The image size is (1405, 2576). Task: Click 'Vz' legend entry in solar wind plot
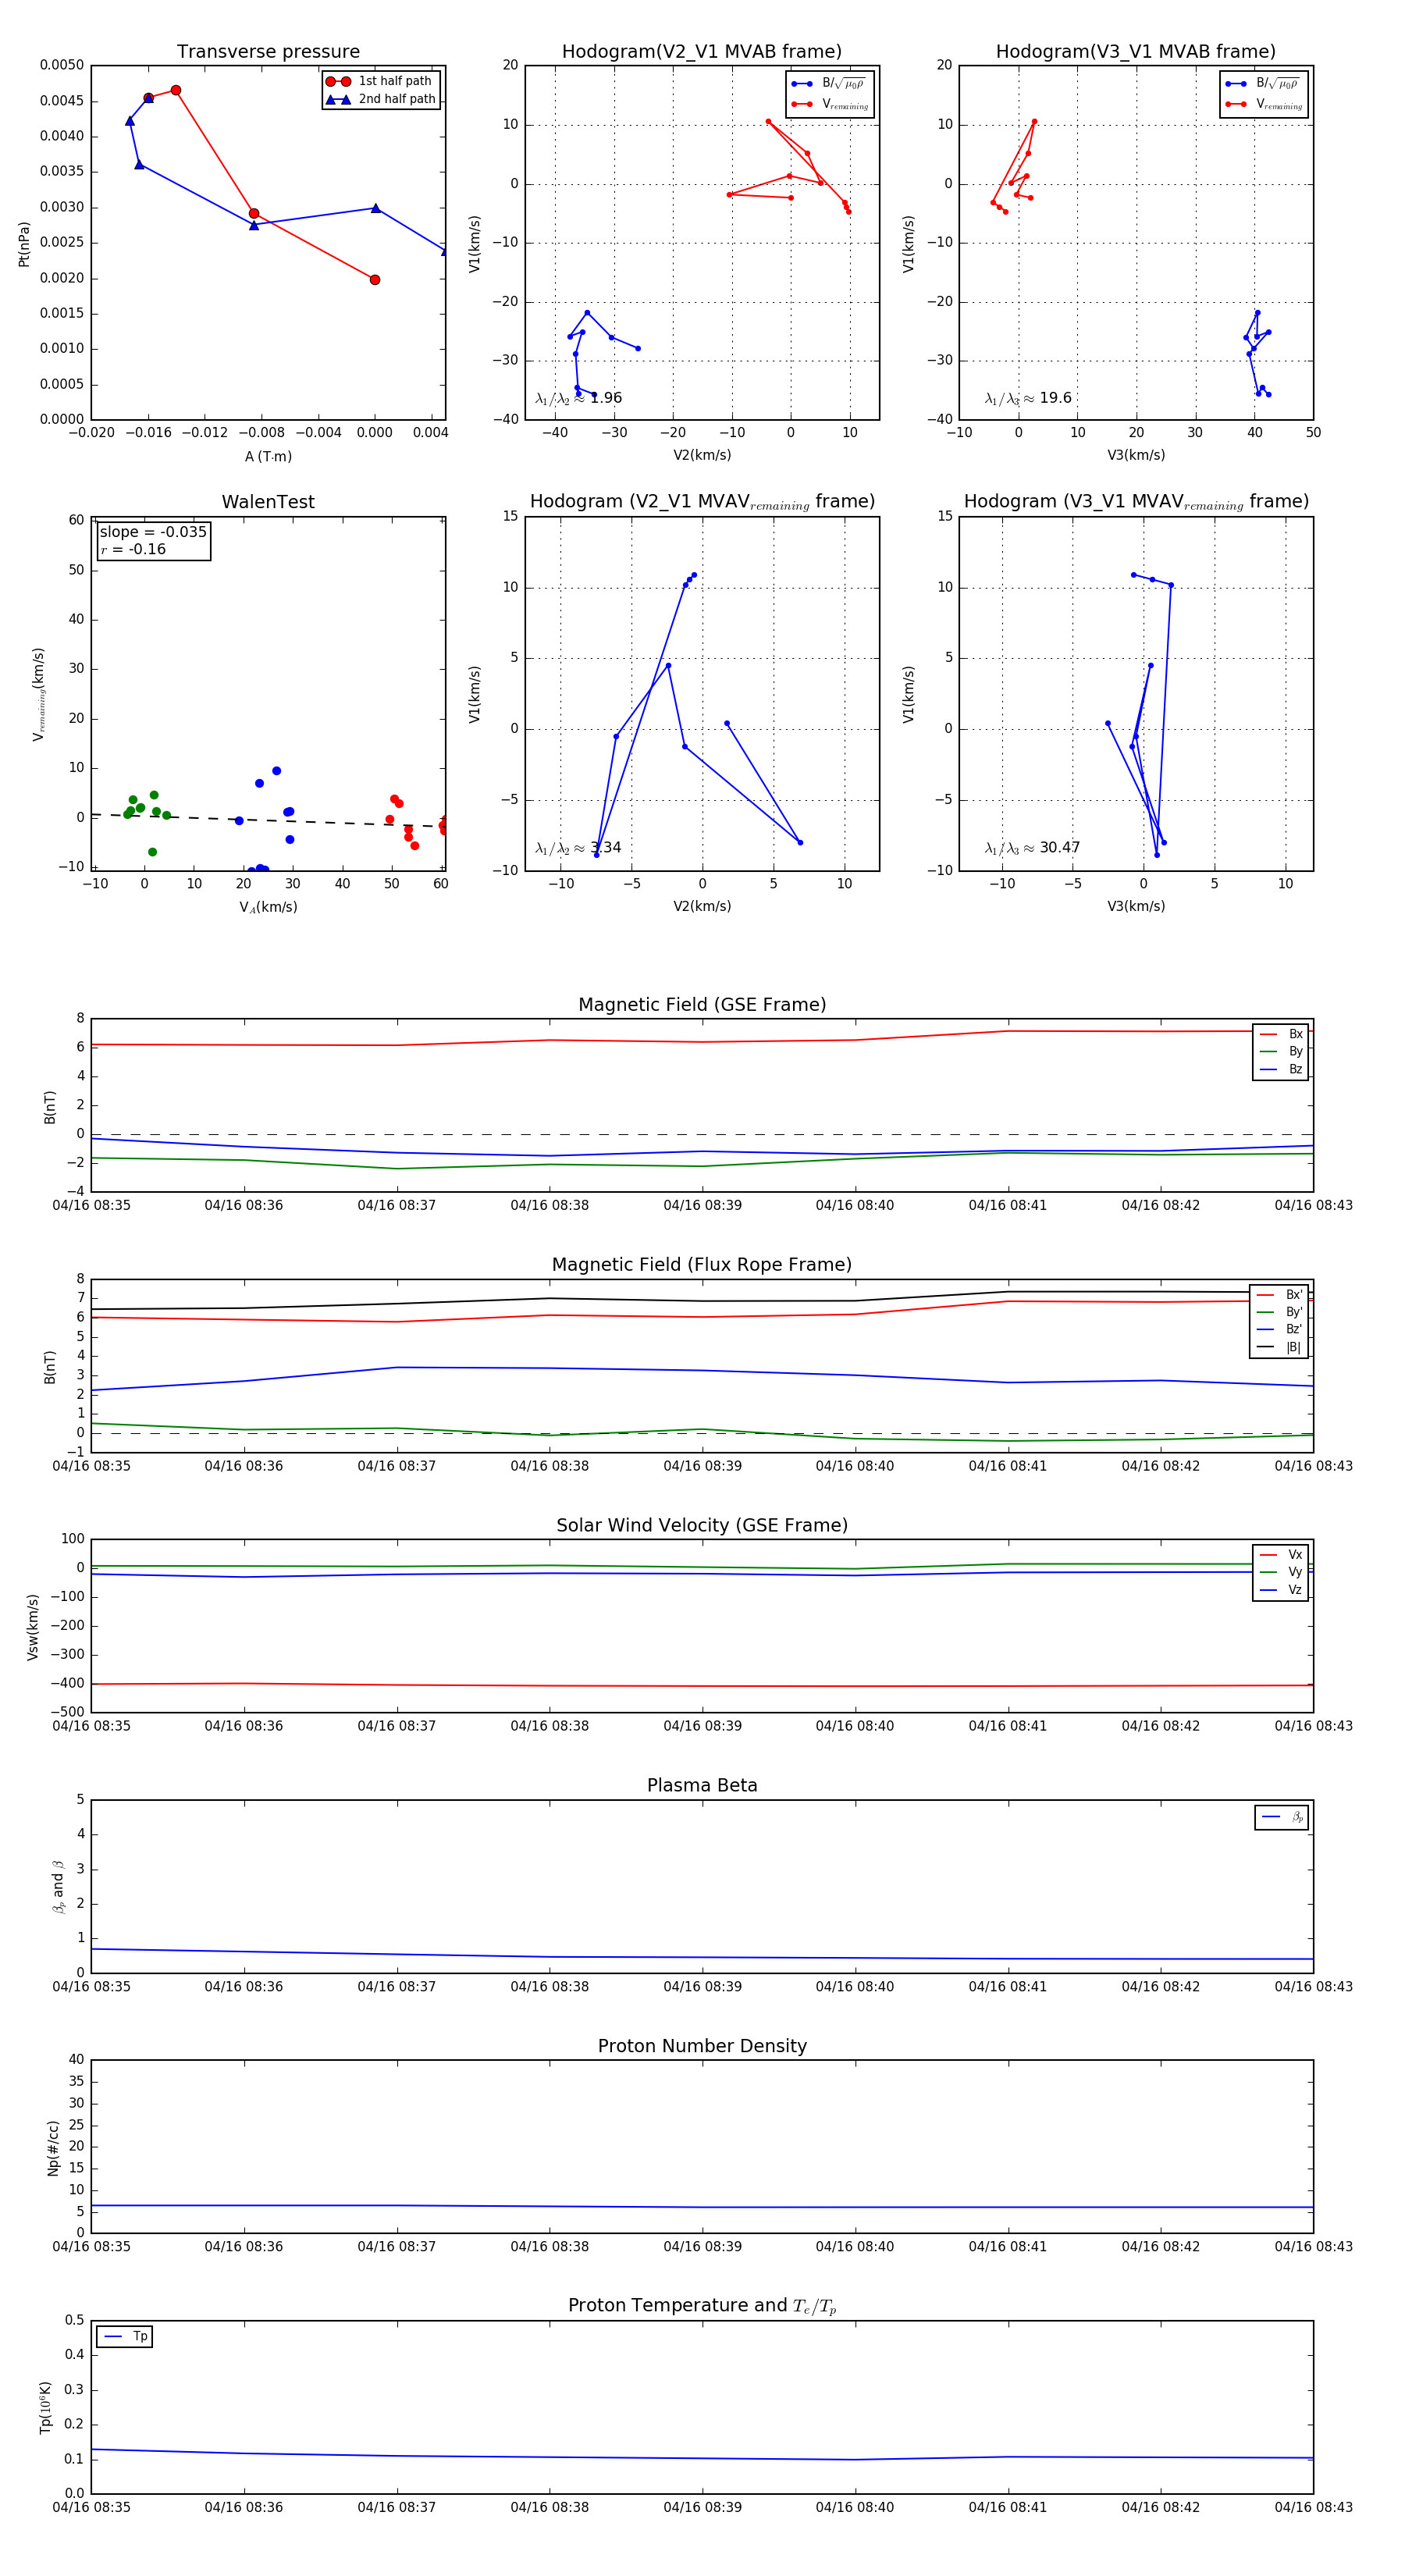1281,1590
